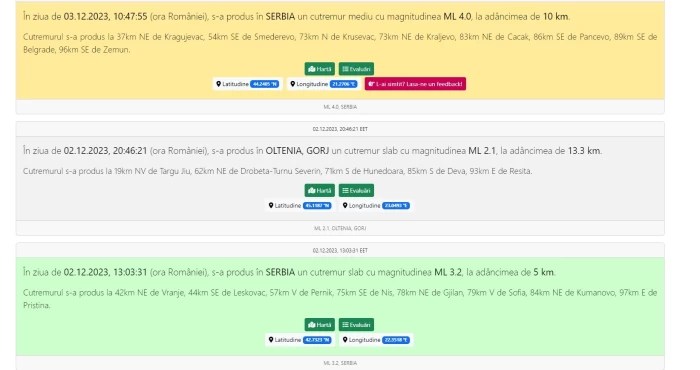Open Hartă map for Oltenia, Gorj quake

coord(320,190)
